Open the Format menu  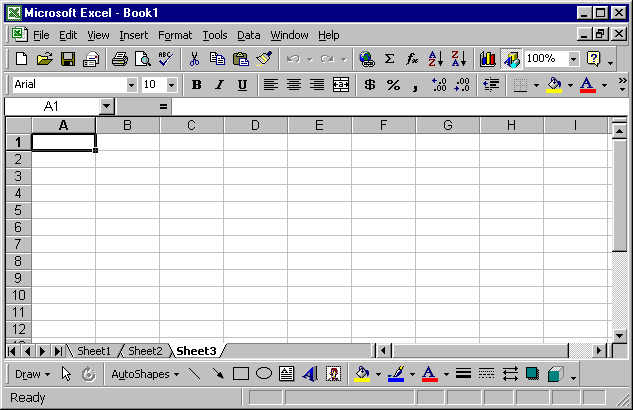point(175,36)
